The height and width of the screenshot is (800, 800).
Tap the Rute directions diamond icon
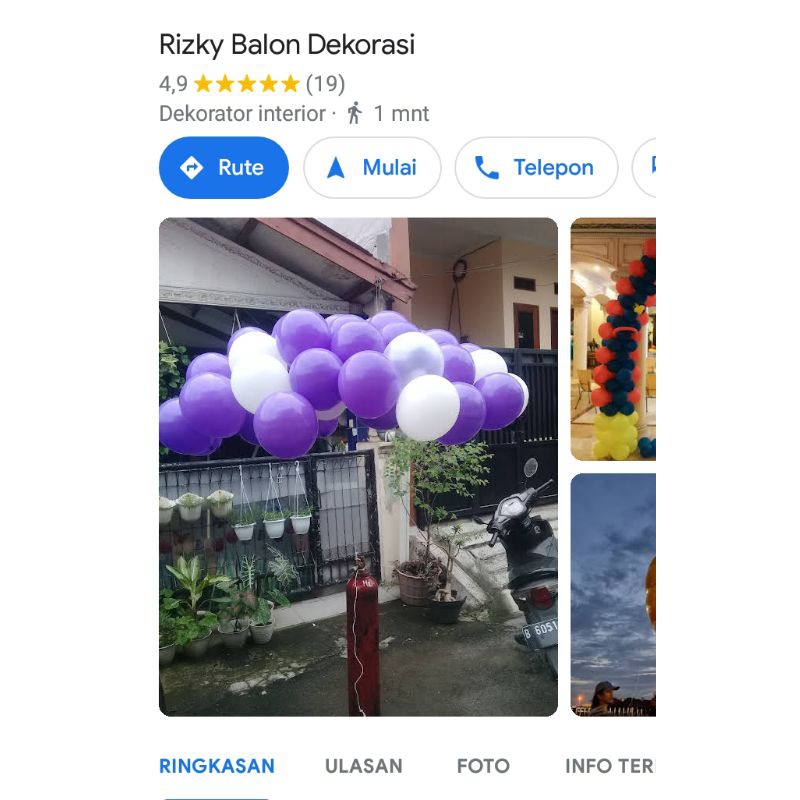click(191, 167)
